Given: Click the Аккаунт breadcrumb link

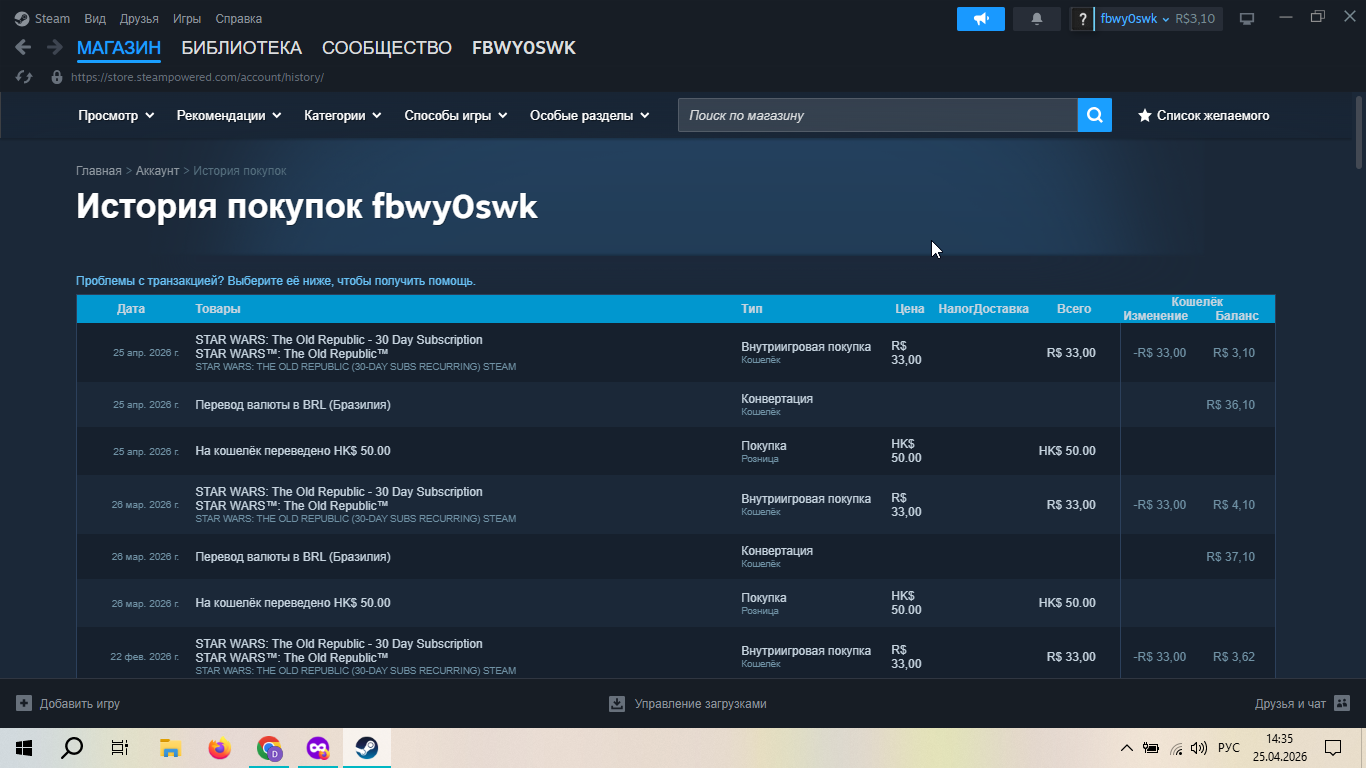Looking at the screenshot, I should click(157, 171).
